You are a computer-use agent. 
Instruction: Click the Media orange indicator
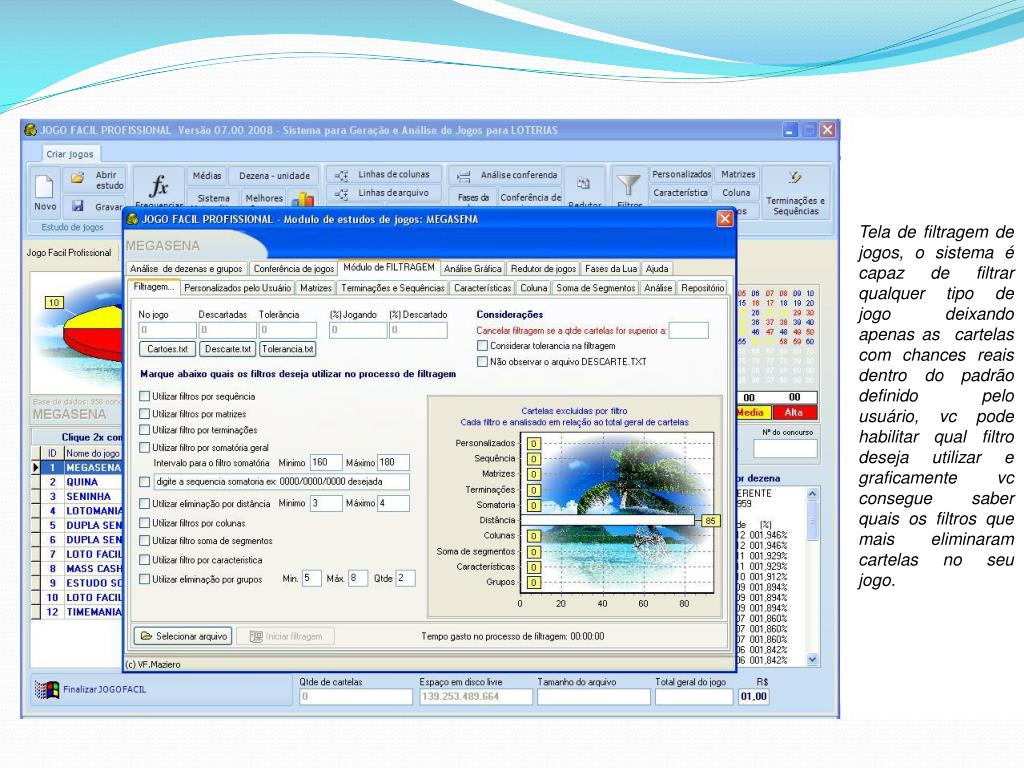point(751,413)
